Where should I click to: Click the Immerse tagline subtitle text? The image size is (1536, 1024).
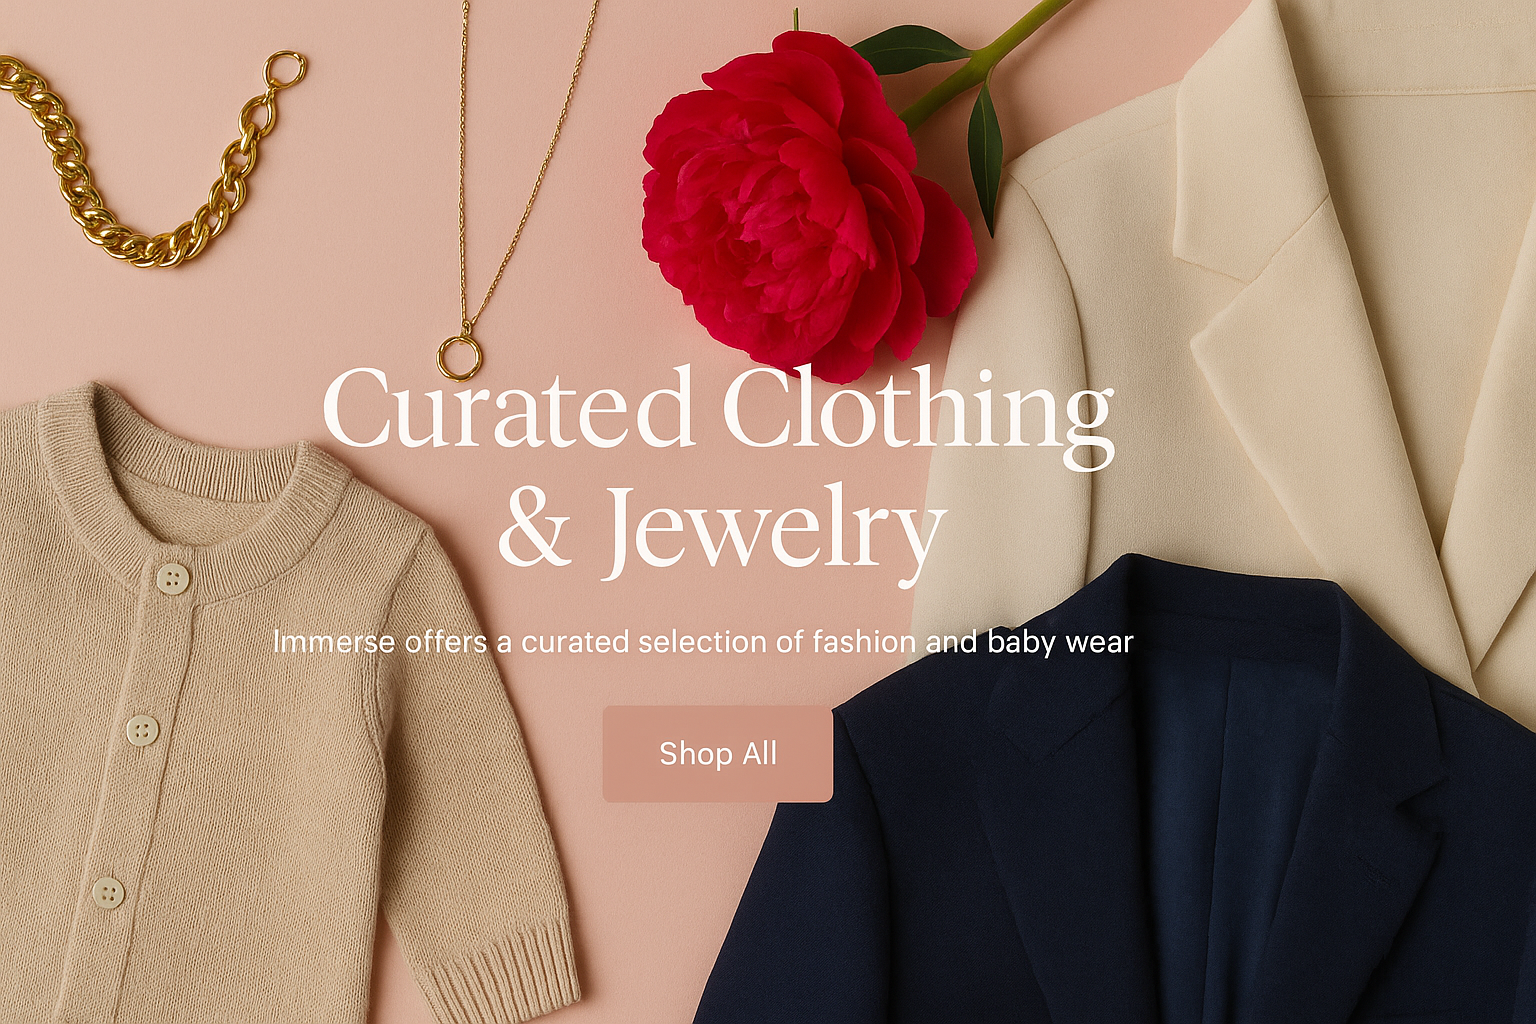pos(703,641)
